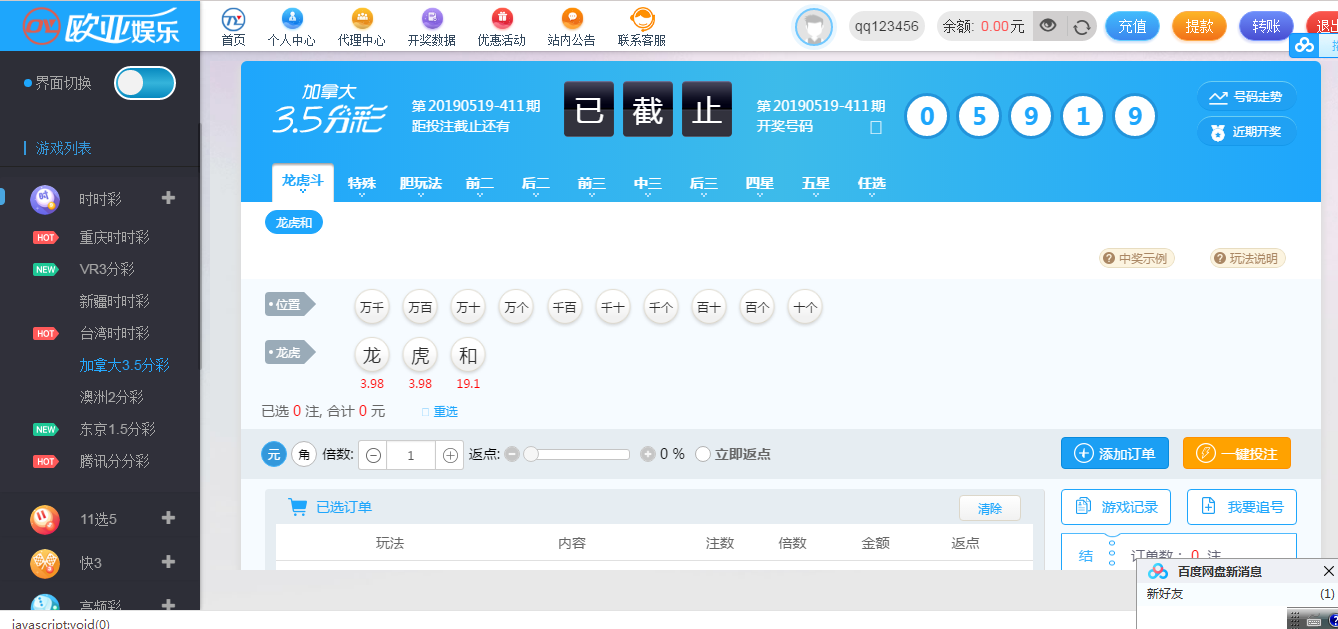Click the 首页 home icon
This screenshot has height=629, width=1338.
tap(233, 19)
